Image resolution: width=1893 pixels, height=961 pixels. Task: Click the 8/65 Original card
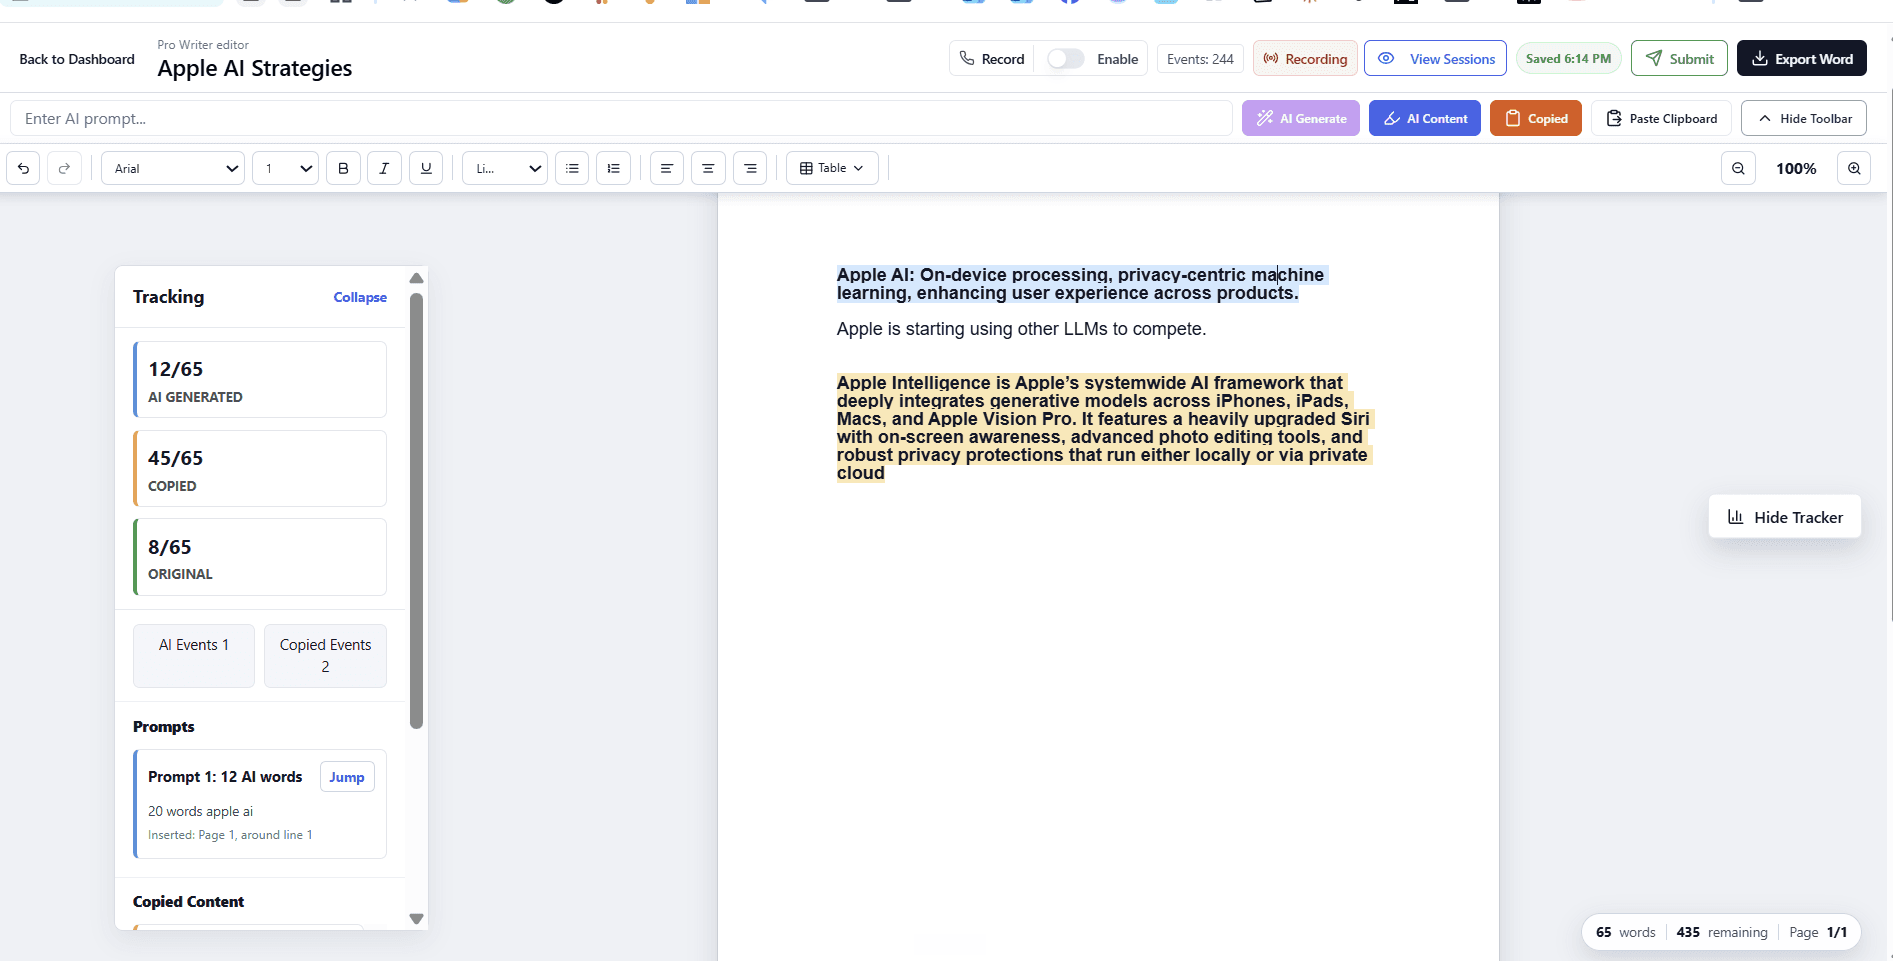tap(260, 557)
